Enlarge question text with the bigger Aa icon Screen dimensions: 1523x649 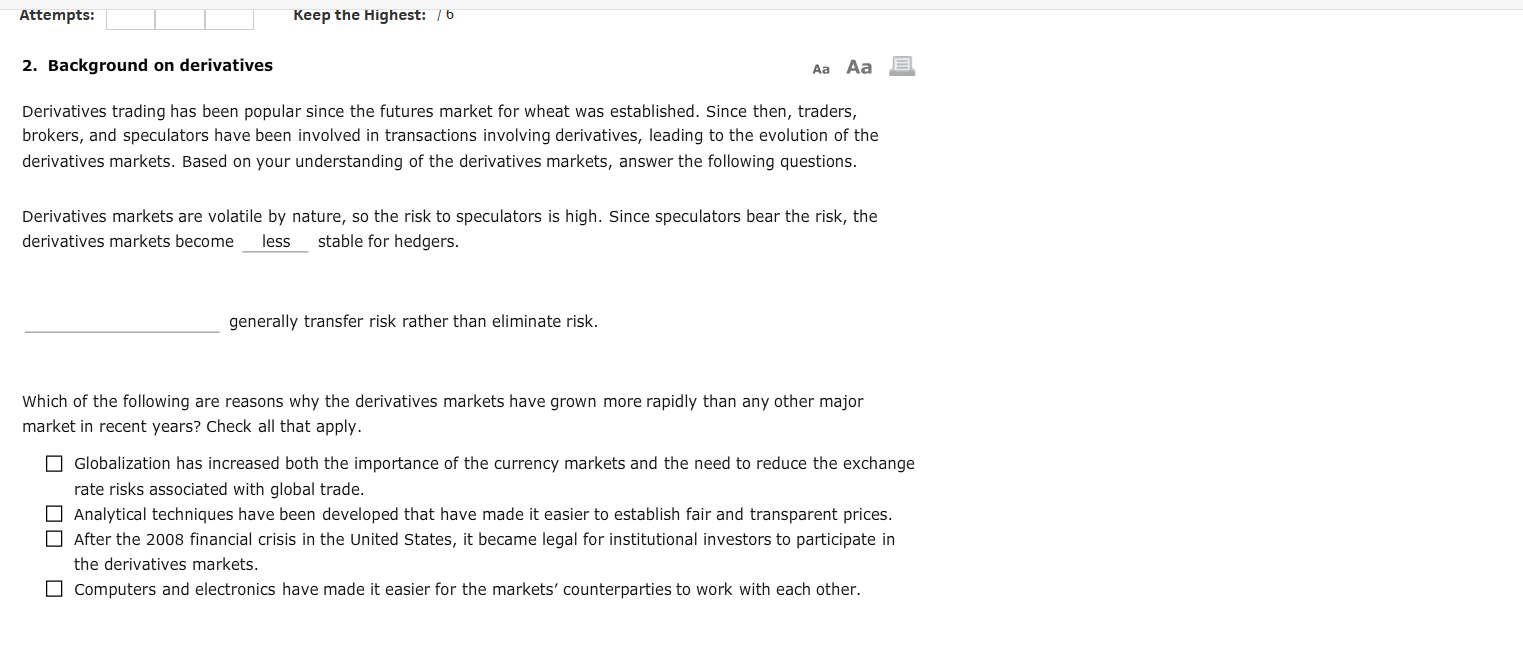858,66
